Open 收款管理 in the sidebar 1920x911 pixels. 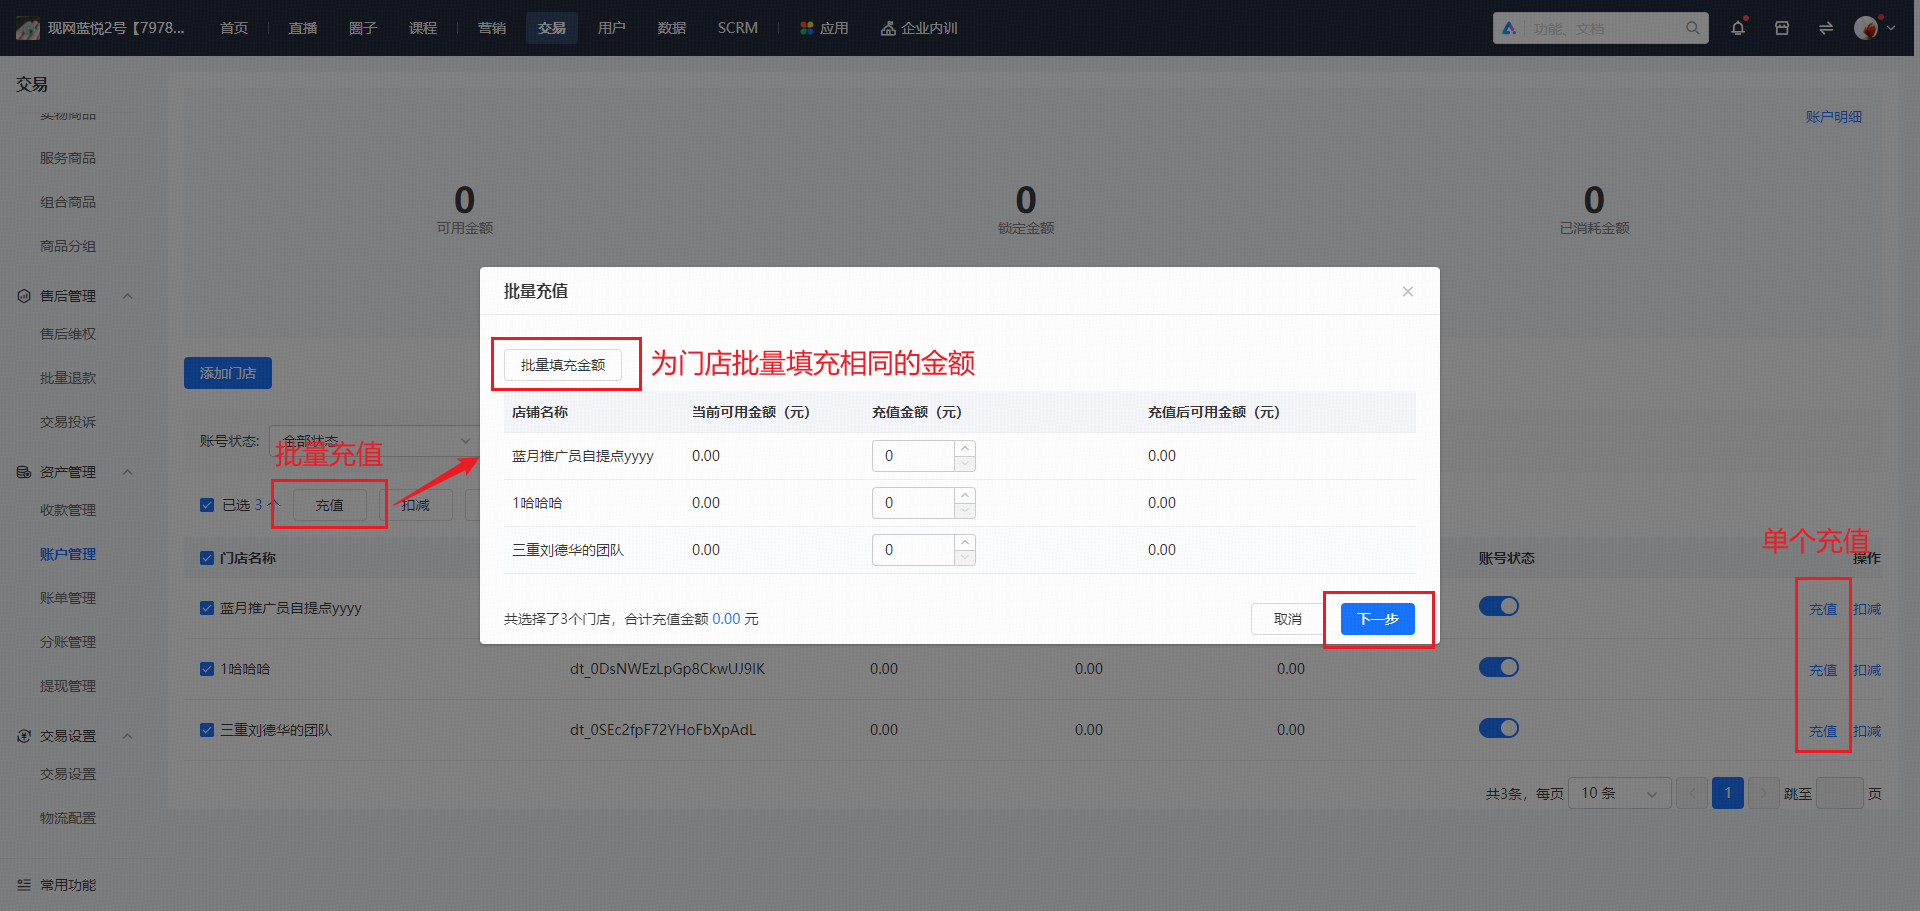pyautogui.click(x=68, y=510)
